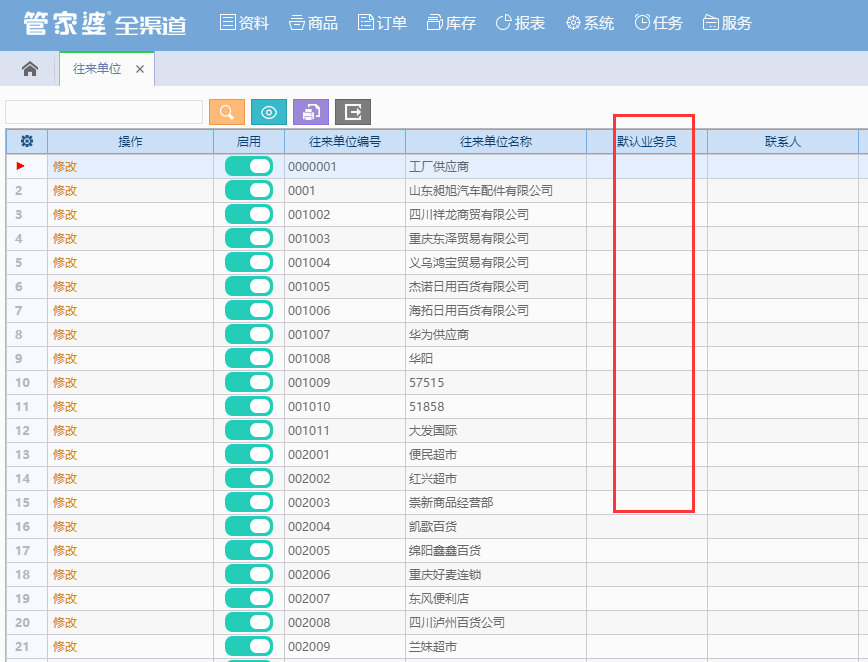Toggle 启用 switch for 工厂供应商
The height and width of the screenshot is (662, 868).
point(249,166)
